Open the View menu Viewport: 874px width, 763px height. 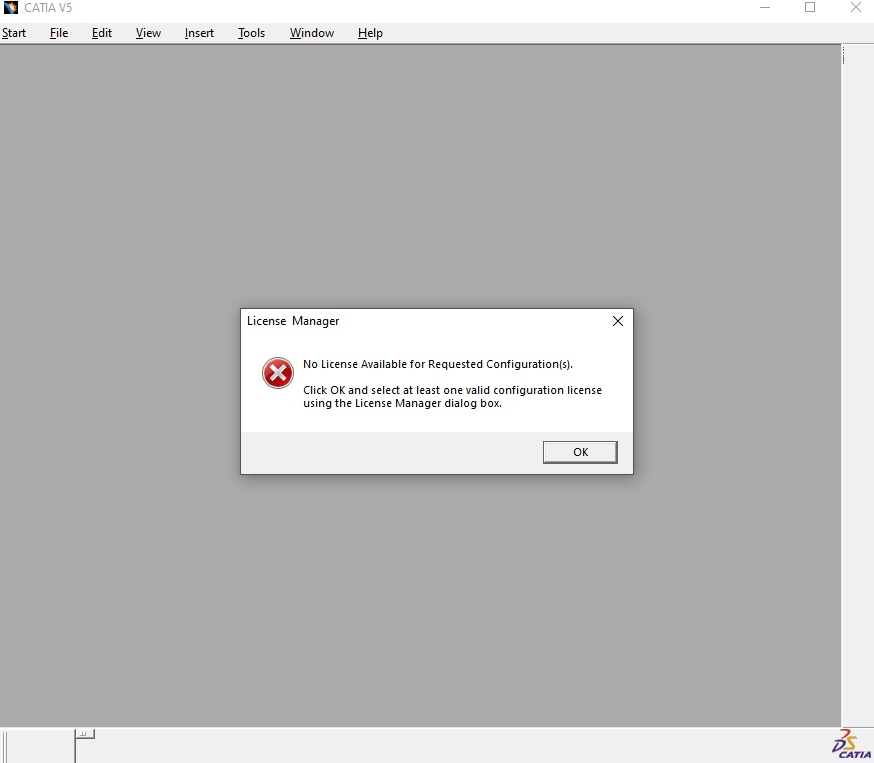(x=148, y=33)
